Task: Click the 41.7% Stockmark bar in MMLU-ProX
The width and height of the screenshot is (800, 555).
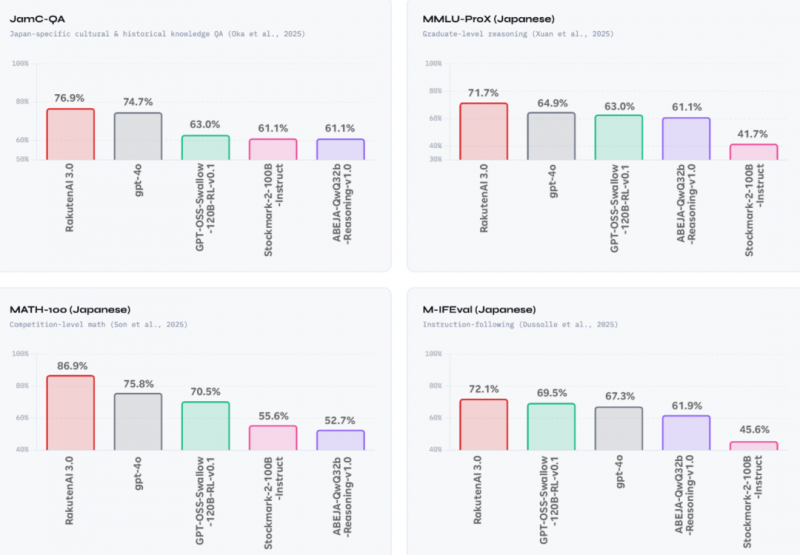Action: coord(753,152)
